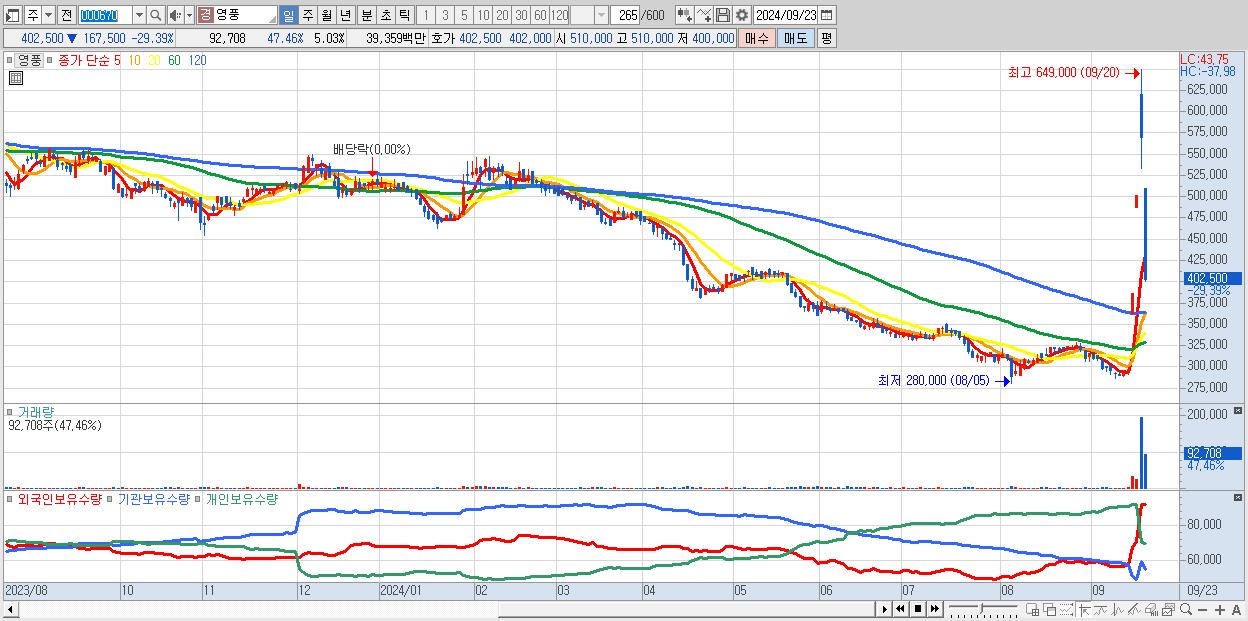
Task: Click the play button in bottom playback controls
Action: (x=885, y=609)
